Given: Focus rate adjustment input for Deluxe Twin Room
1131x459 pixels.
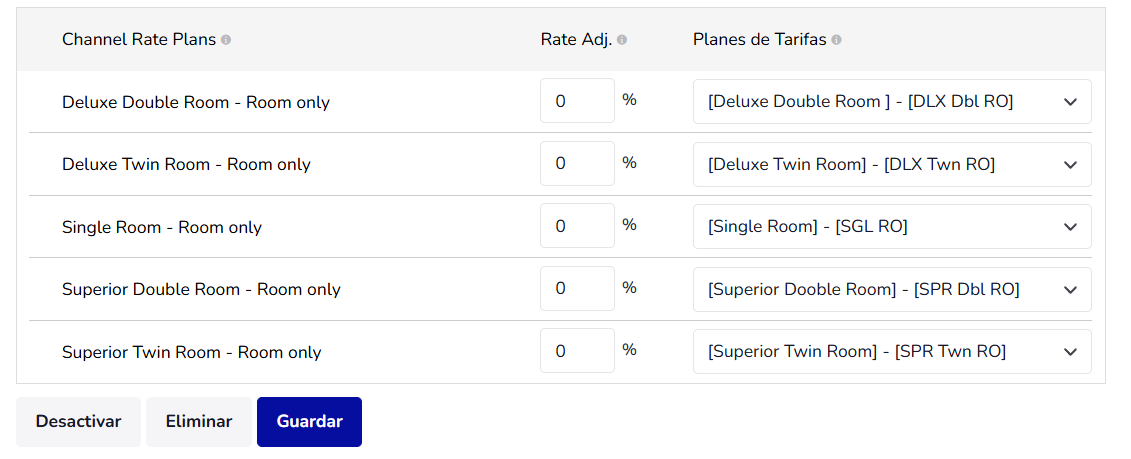Looking at the screenshot, I should (x=577, y=164).
